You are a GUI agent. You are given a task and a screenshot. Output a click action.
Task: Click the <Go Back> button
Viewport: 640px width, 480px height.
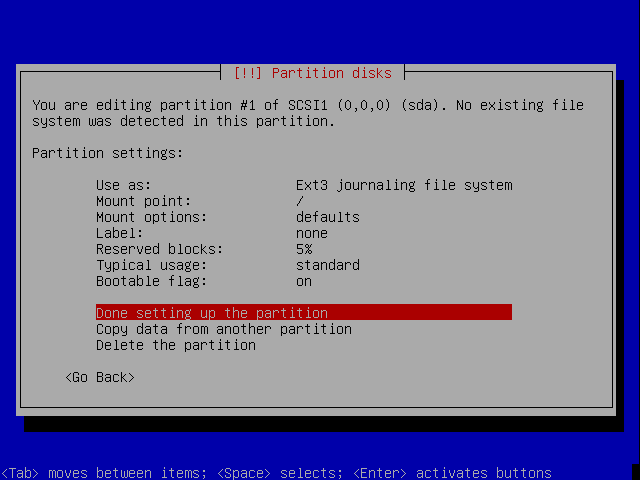point(100,377)
